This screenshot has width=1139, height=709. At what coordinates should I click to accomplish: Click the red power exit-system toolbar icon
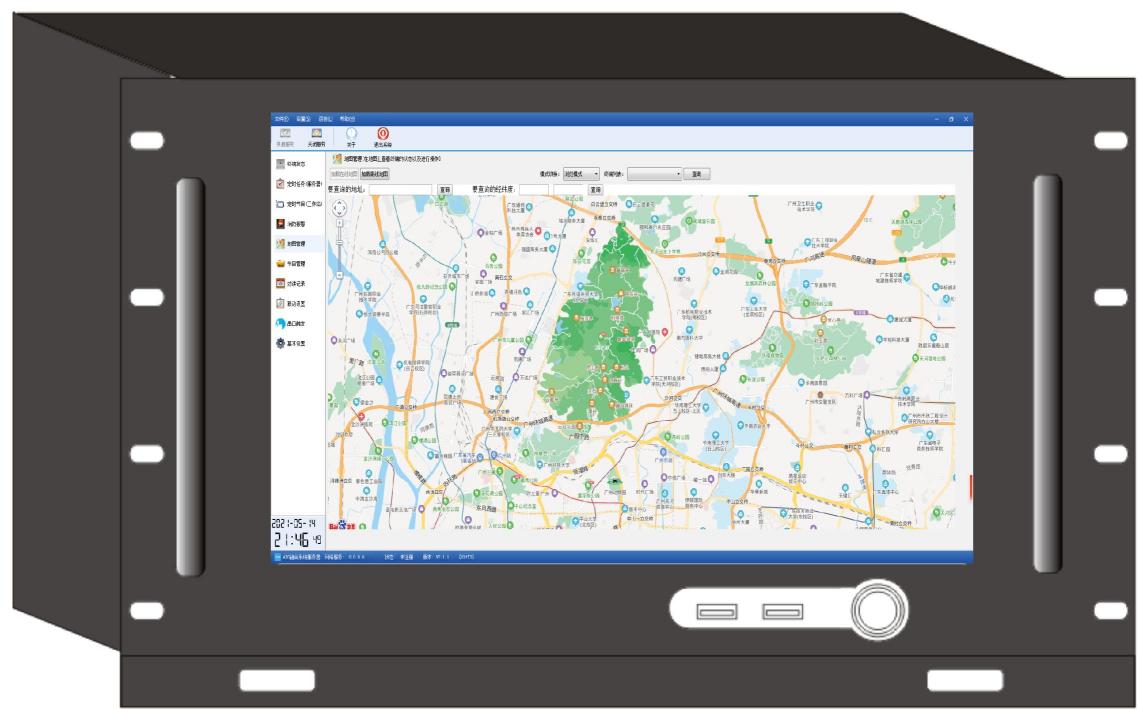coord(382,134)
